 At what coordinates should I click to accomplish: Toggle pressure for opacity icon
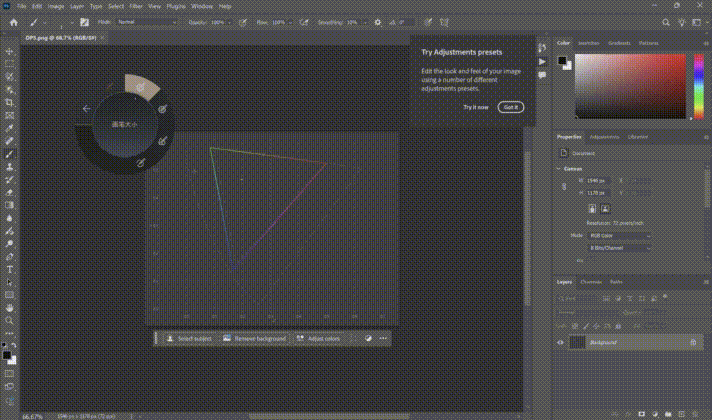[243, 22]
